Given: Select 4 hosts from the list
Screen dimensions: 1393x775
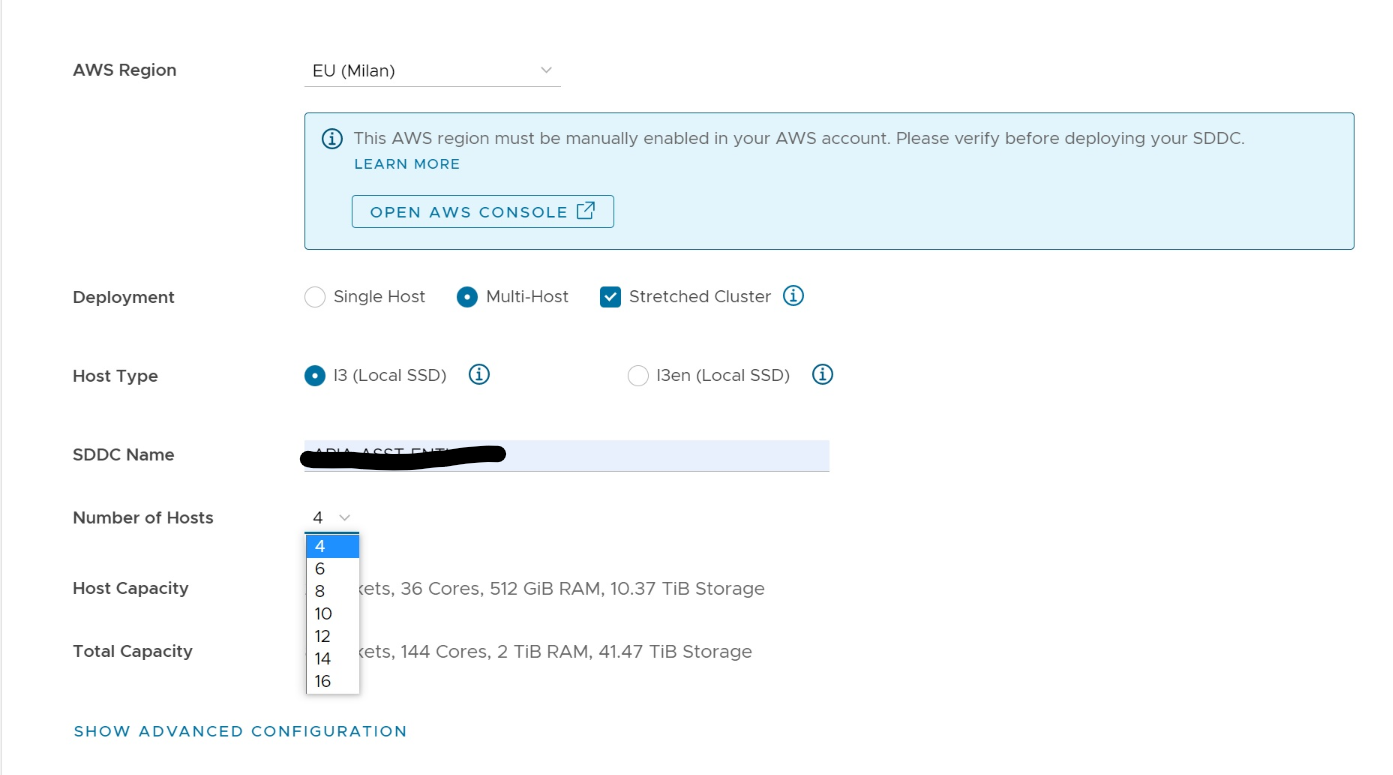Looking at the screenshot, I should coord(331,546).
